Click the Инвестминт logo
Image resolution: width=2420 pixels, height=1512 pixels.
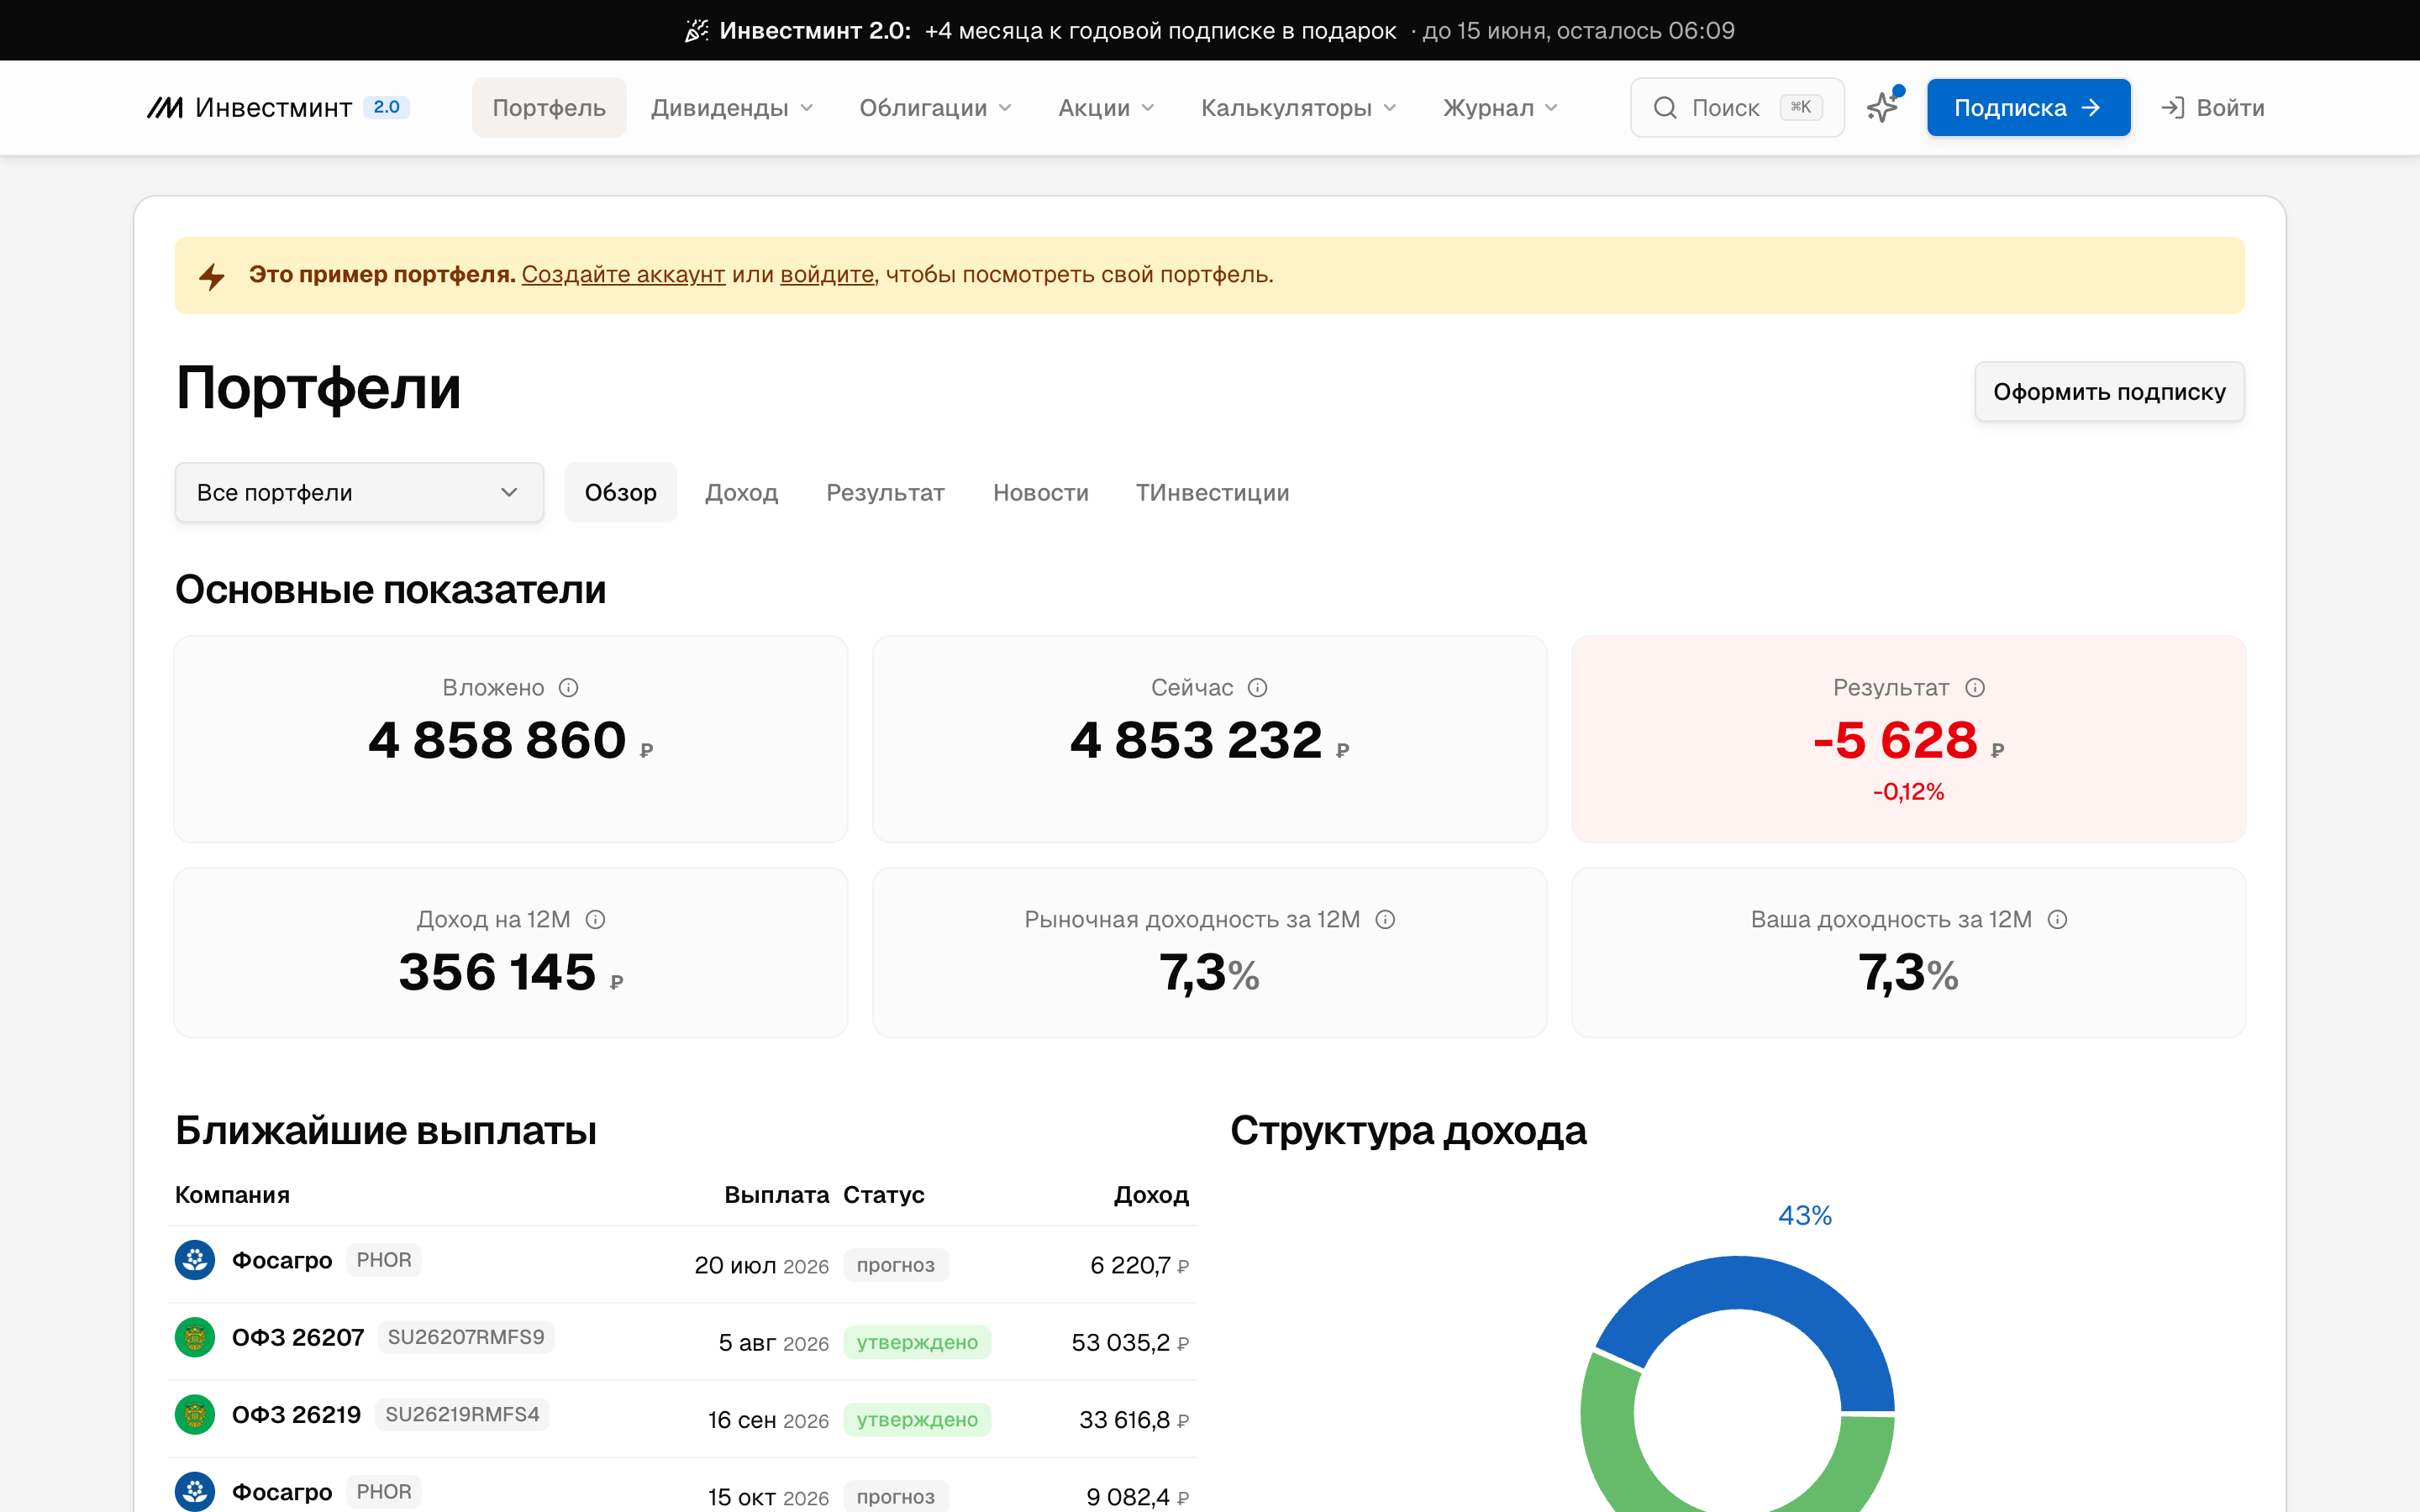click(x=249, y=107)
